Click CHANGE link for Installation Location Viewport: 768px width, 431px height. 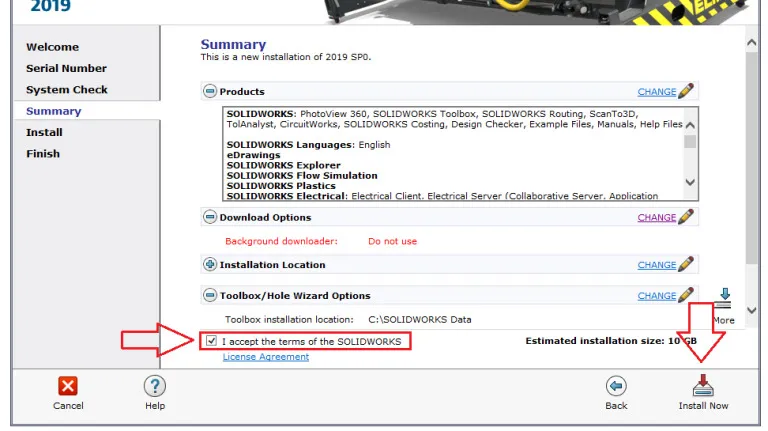(656, 265)
